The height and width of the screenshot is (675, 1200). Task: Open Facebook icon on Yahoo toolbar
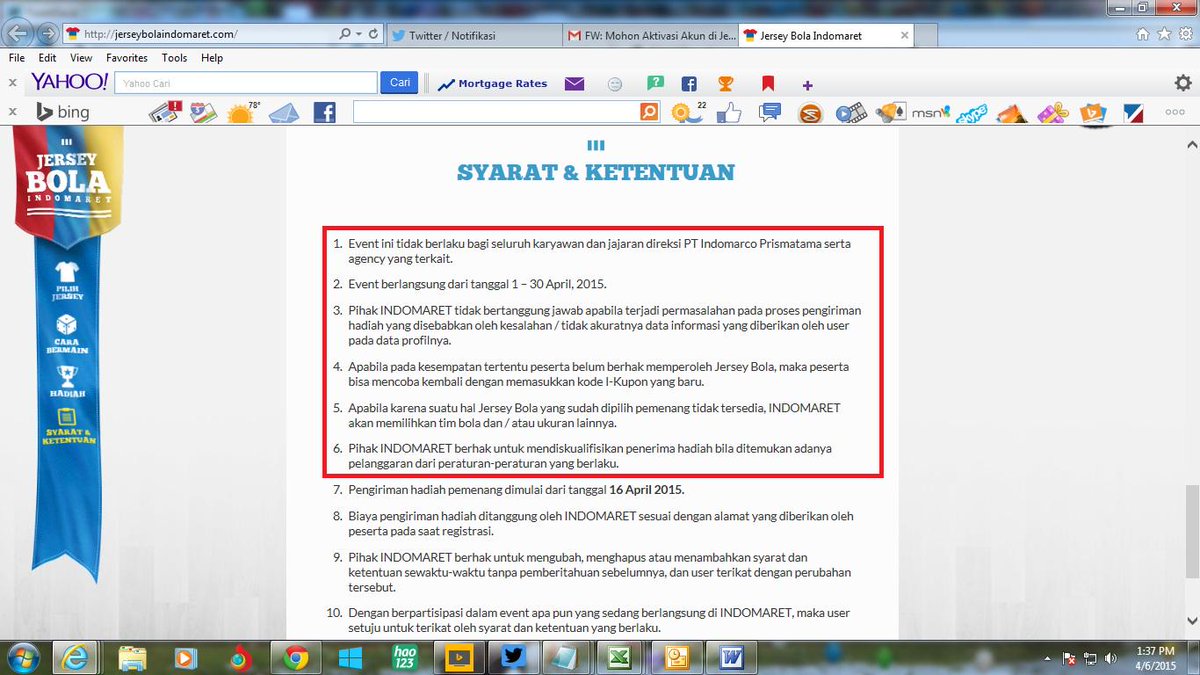point(689,84)
